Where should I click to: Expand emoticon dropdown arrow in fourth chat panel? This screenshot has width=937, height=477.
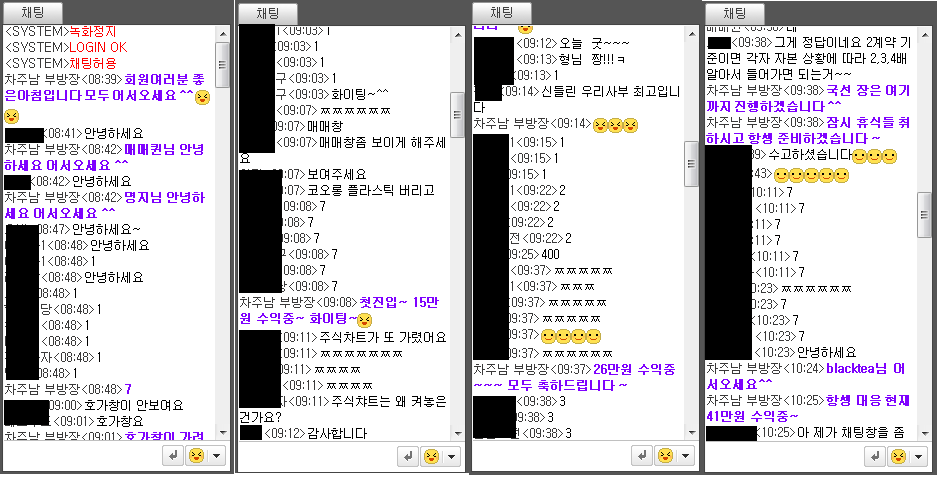(918, 457)
